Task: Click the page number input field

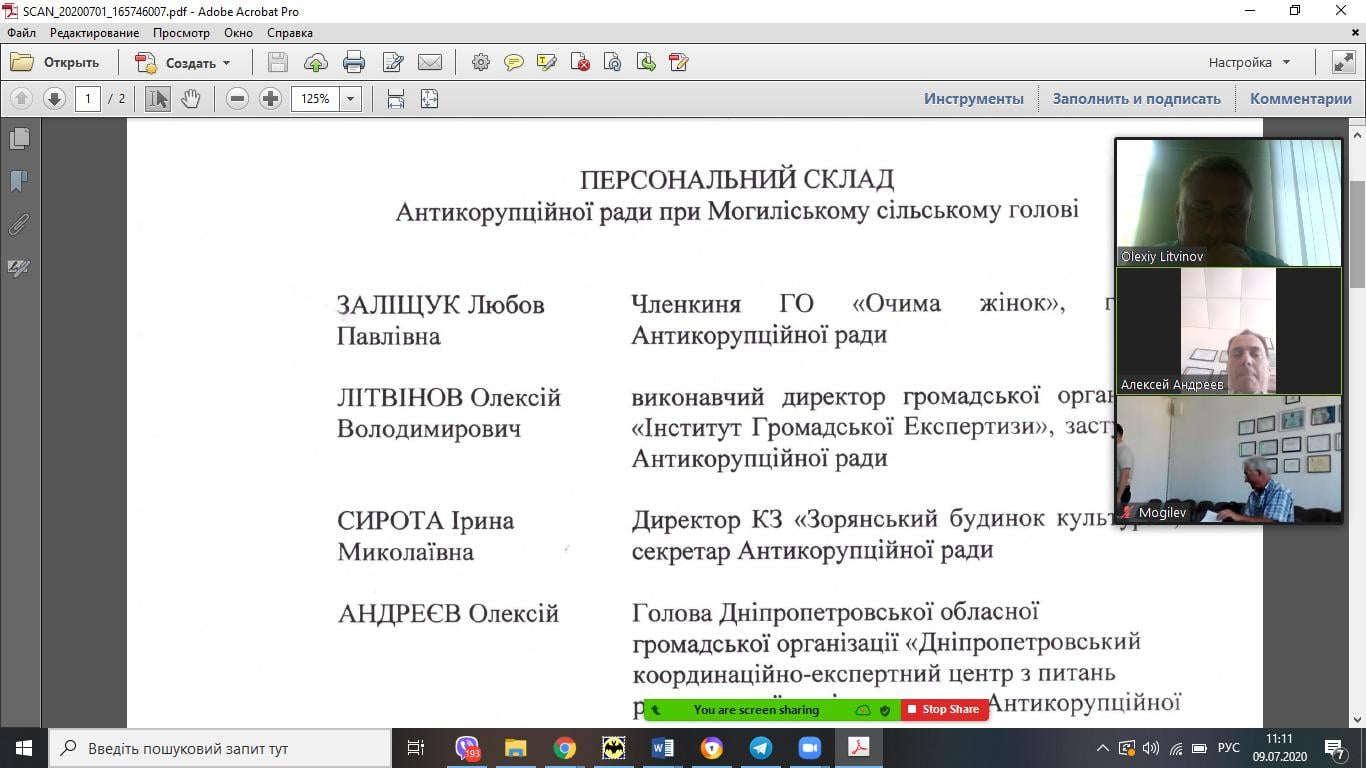Action: click(88, 99)
